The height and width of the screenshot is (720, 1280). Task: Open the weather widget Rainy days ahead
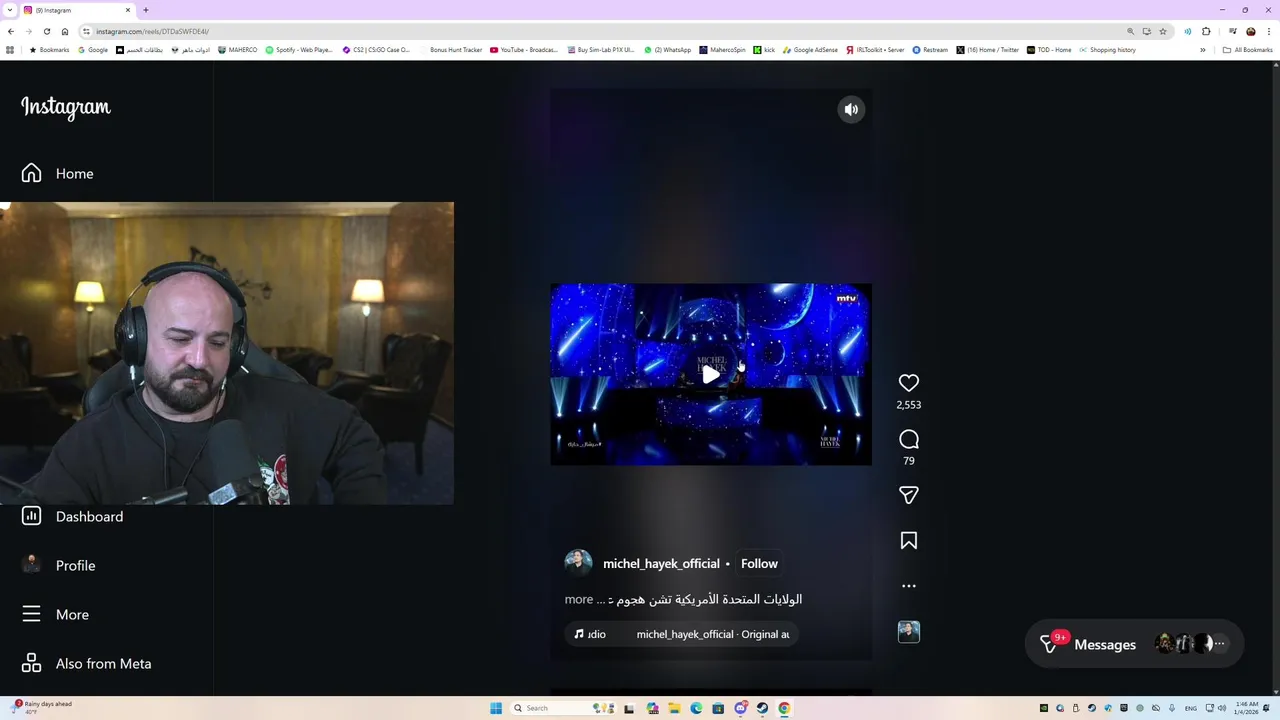click(x=42, y=707)
